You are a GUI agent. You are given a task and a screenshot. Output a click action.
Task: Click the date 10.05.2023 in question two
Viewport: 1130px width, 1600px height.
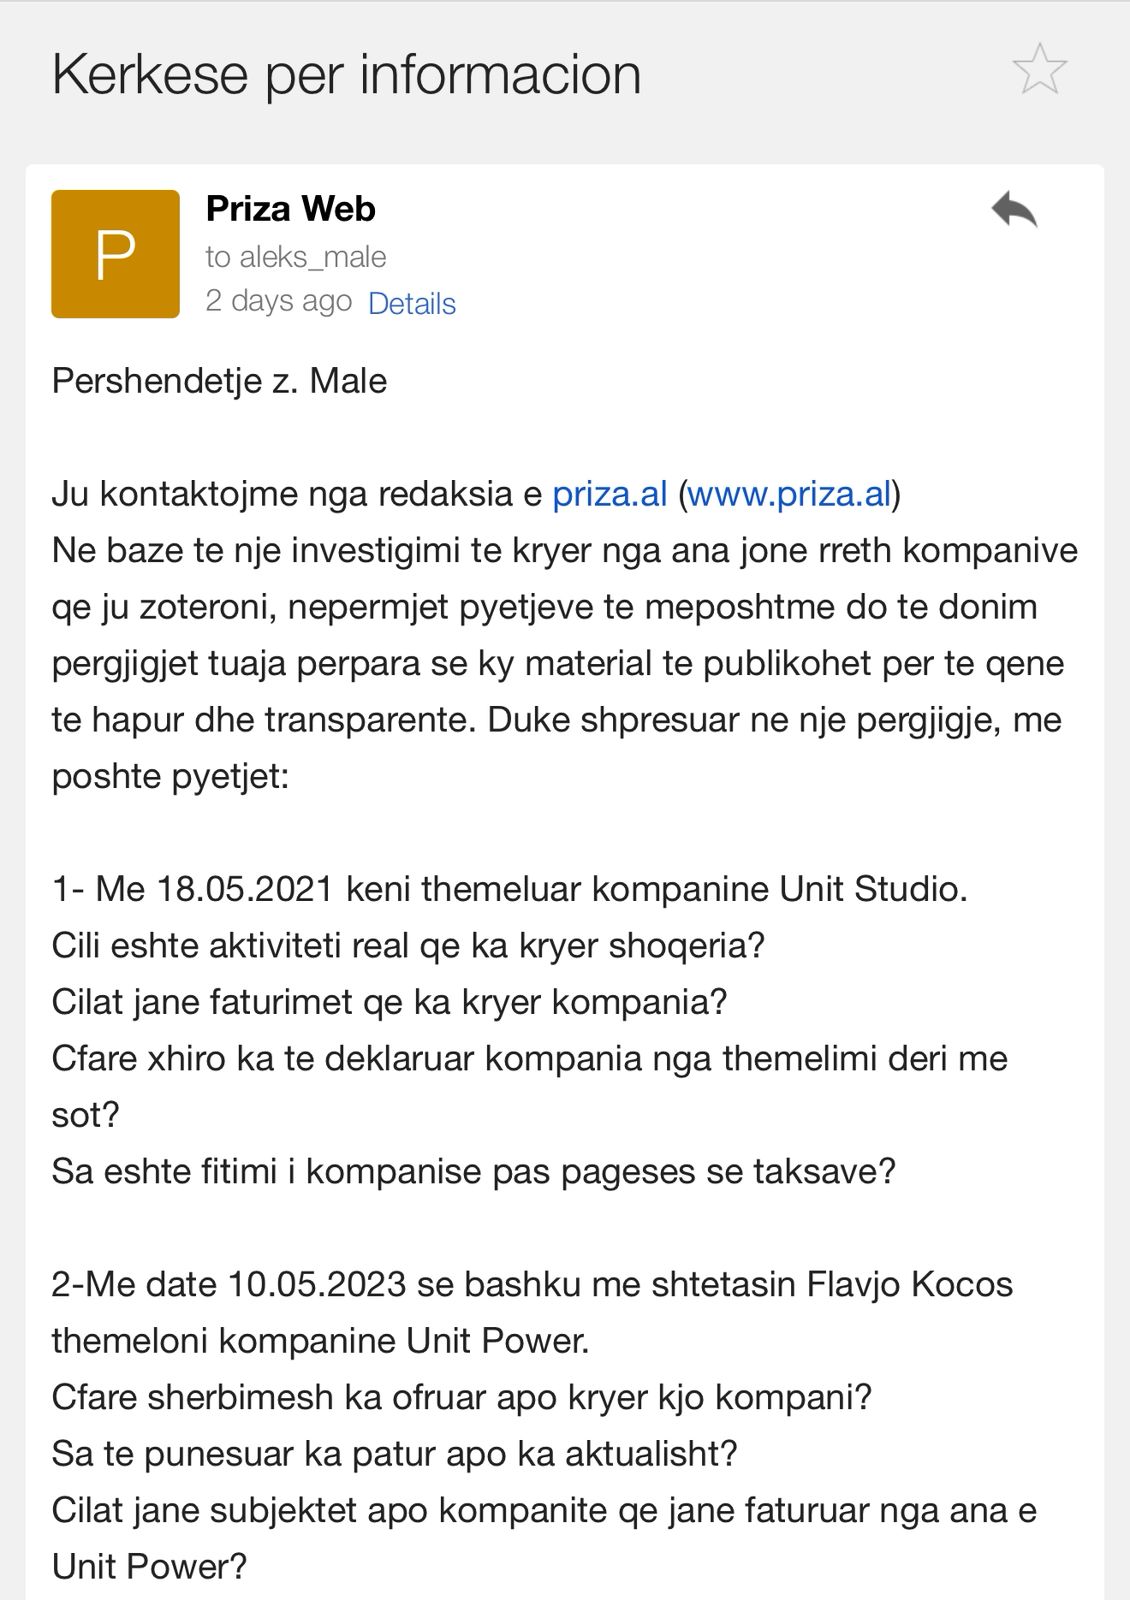(x=316, y=1284)
